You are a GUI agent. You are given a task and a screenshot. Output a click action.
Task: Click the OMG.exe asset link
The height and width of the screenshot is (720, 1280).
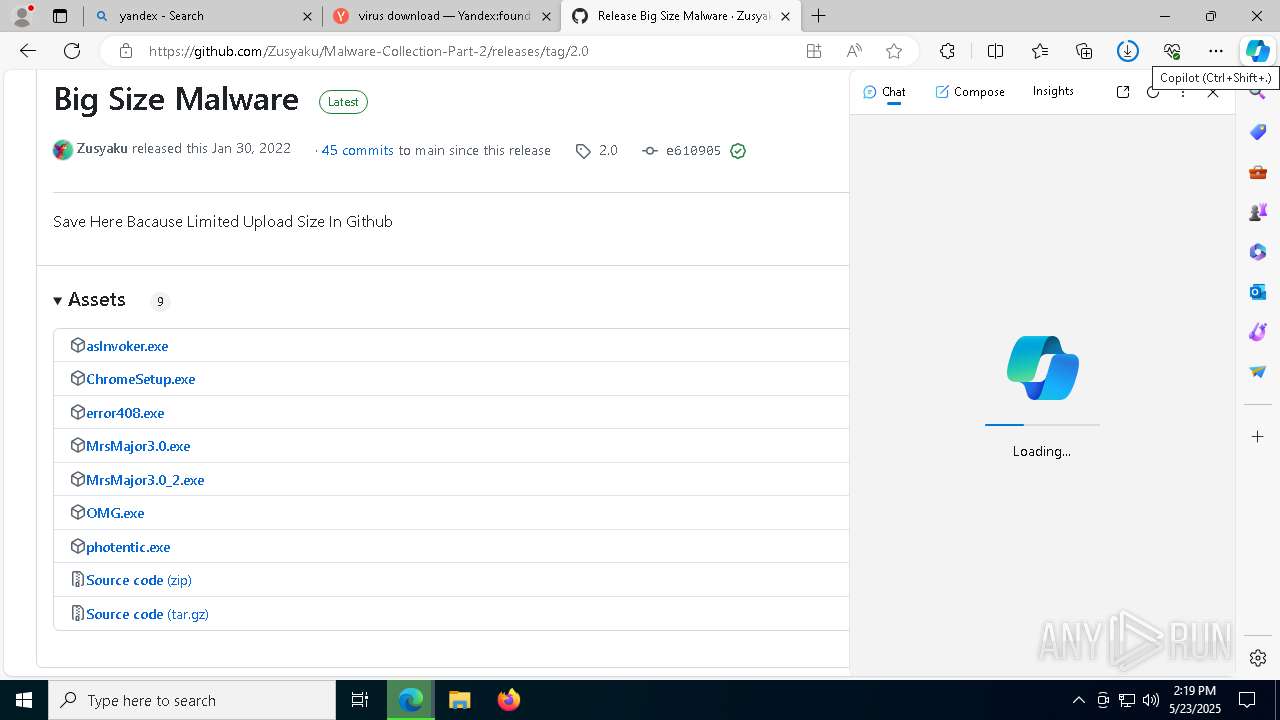(115, 513)
